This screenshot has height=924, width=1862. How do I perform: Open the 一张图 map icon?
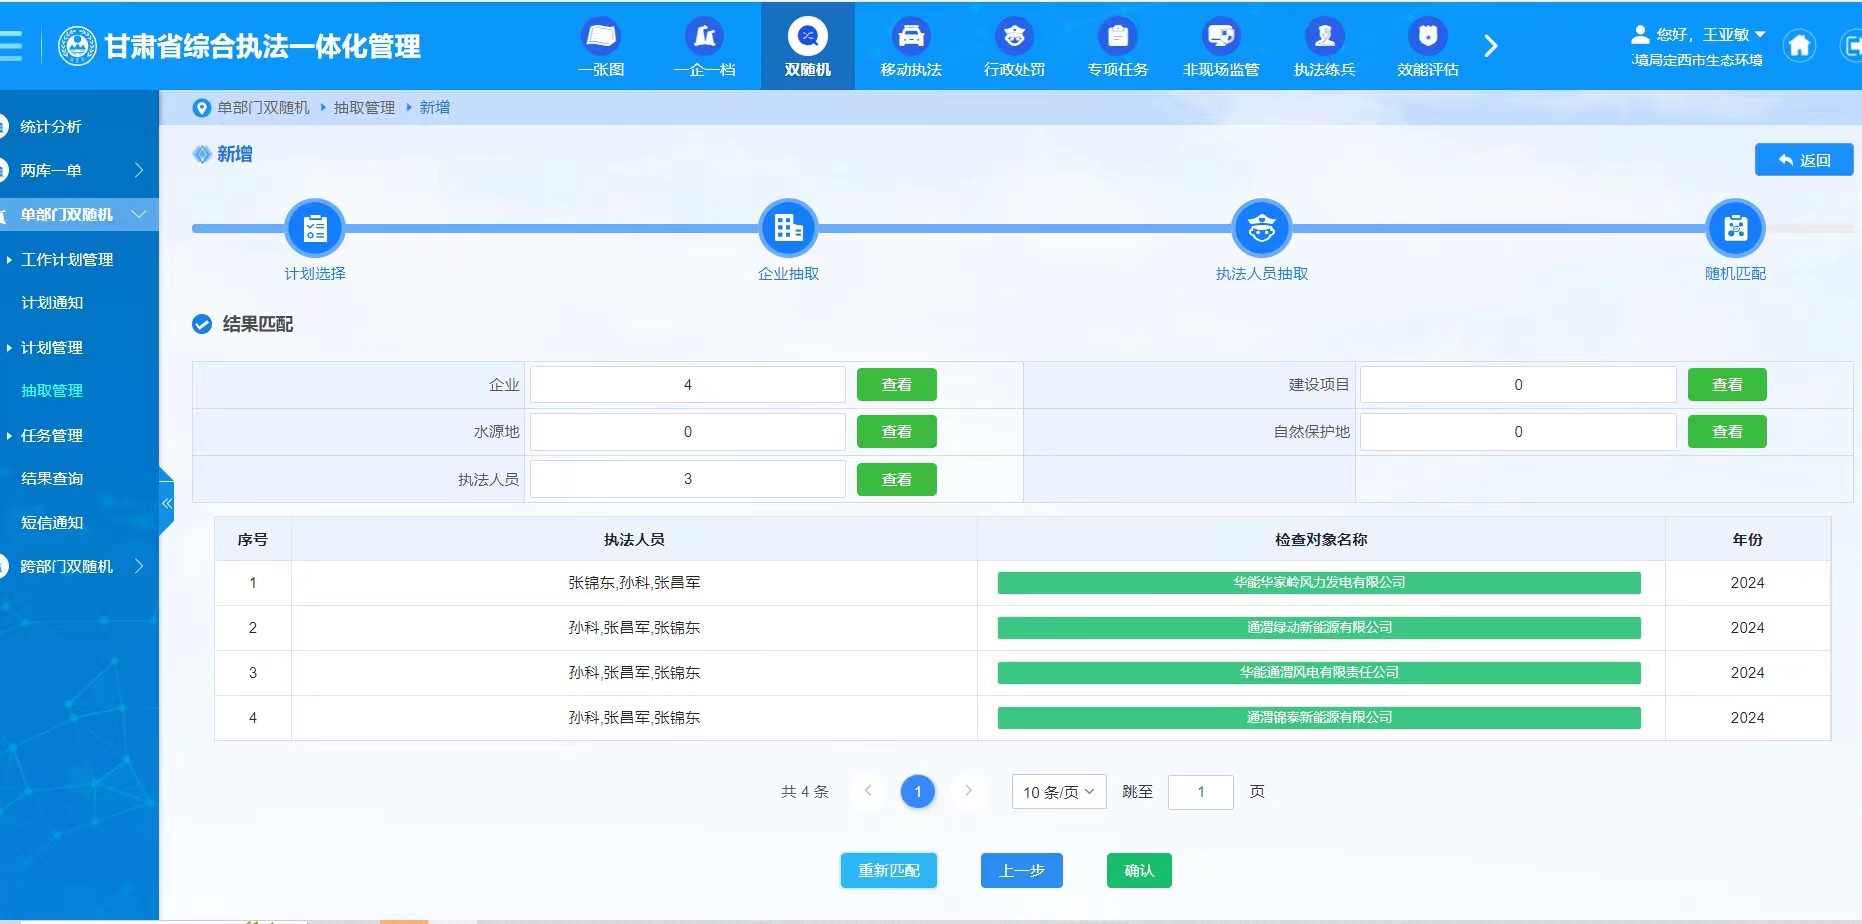point(601,38)
